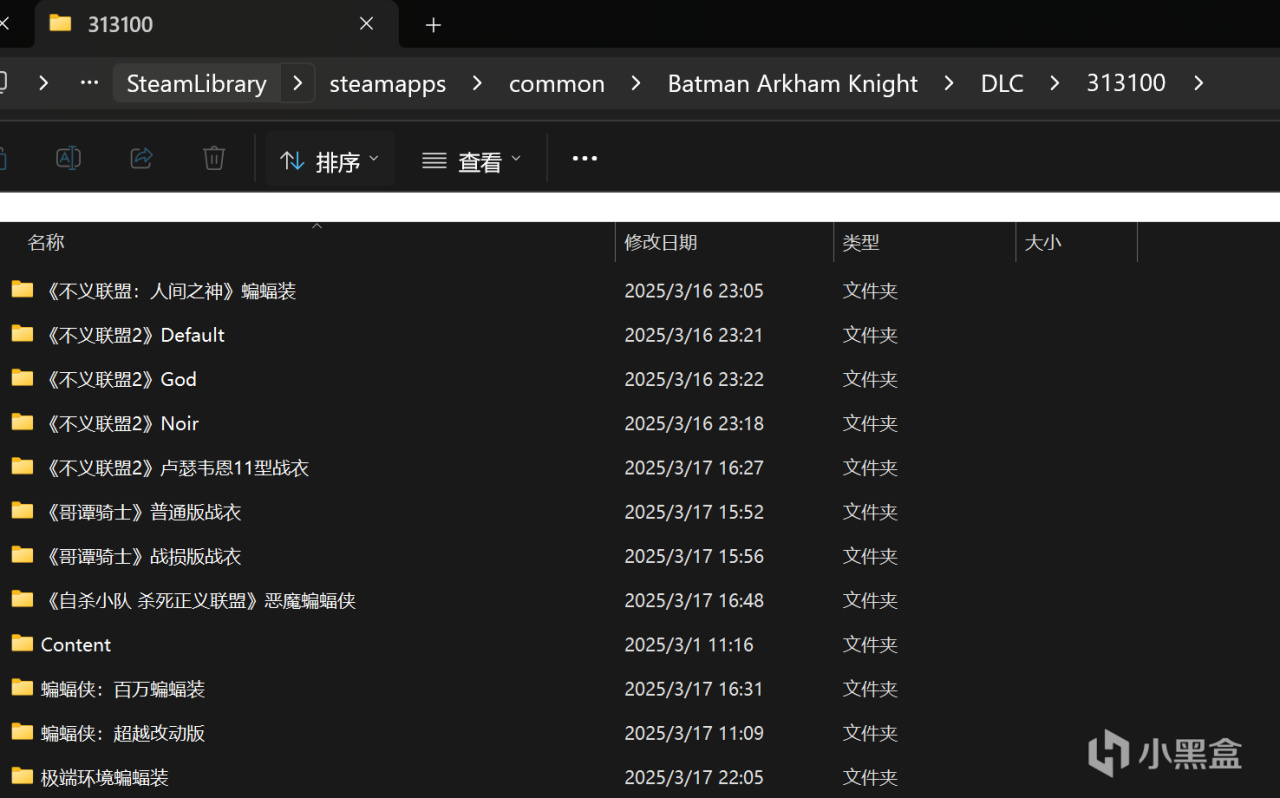Click the folder icon beside 蝙蝠侠：超越改动版
1280x798 pixels.
pos(22,732)
